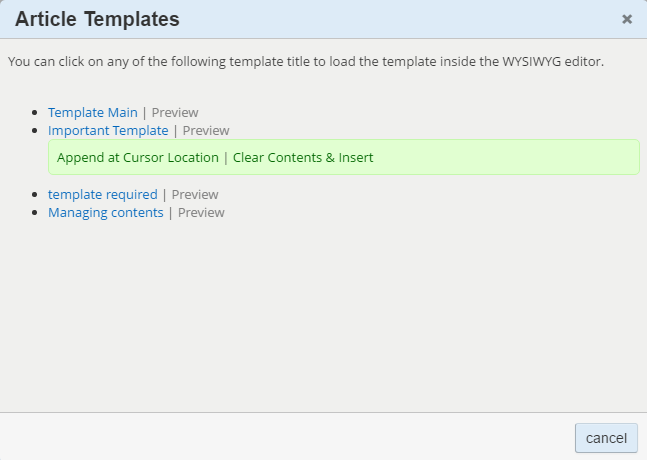This screenshot has width=647, height=460.
Task: Click the bullet beside Managing contents
Action: [37, 213]
